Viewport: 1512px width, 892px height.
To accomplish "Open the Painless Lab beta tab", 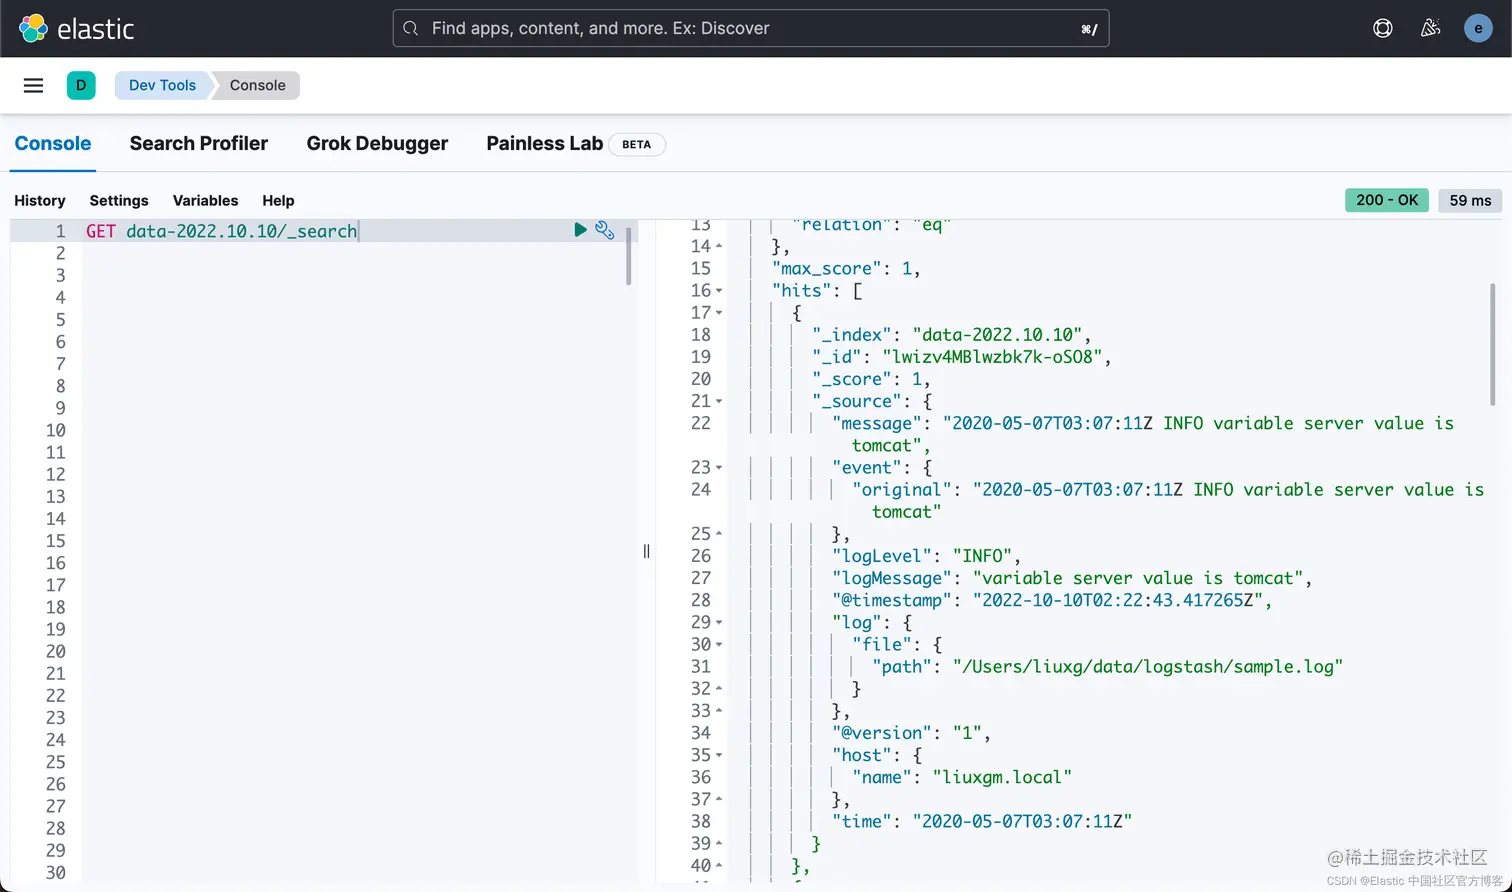I will pos(544,144).
